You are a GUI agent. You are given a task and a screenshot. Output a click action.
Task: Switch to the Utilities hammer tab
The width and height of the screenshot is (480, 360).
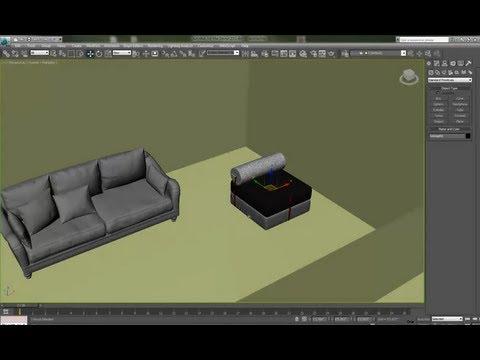[x=469, y=63]
